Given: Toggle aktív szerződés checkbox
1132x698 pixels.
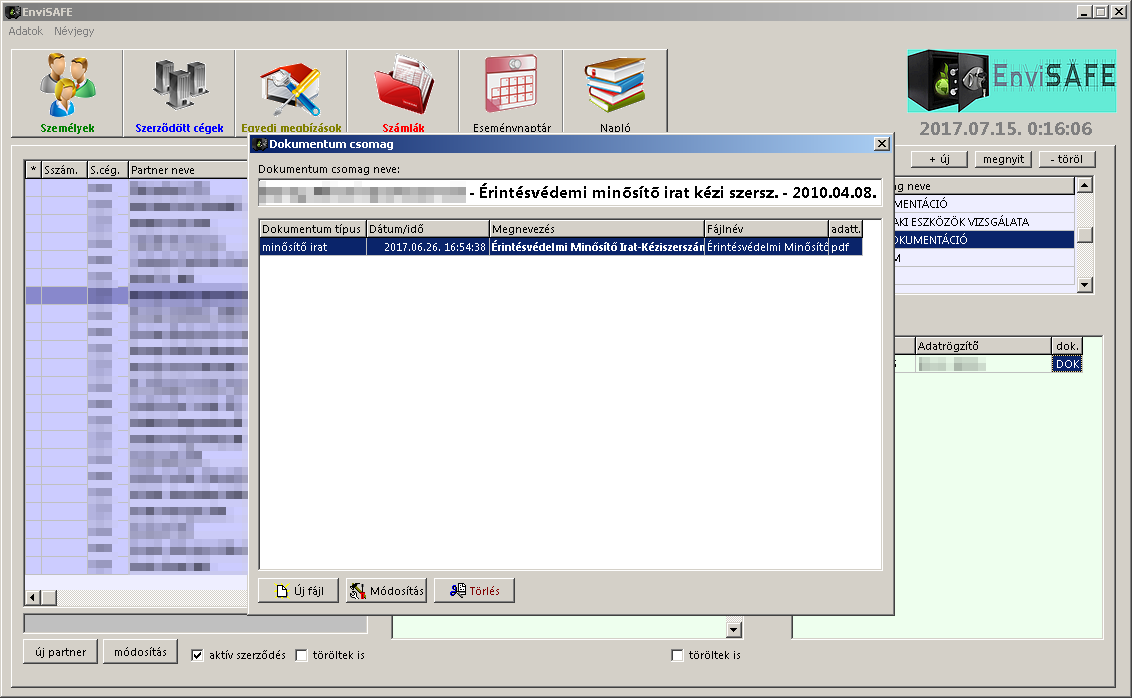Looking at the screenshot, I should 197,656.
